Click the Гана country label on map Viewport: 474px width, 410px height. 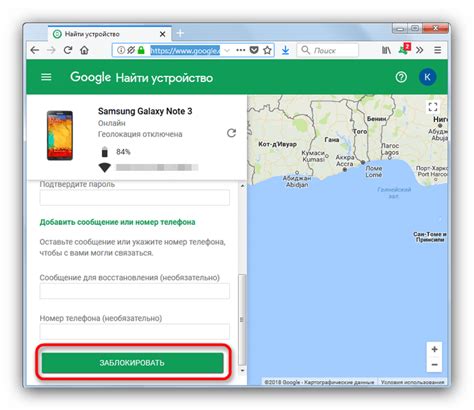332,140
